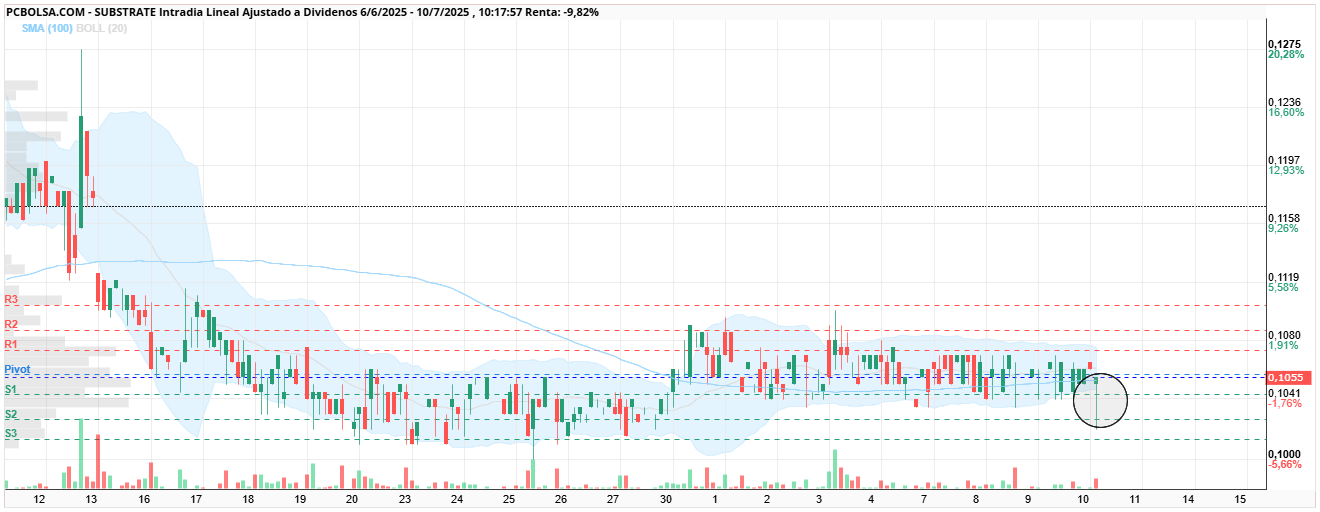Click price axis value 0,1275

pos(1284,44)
